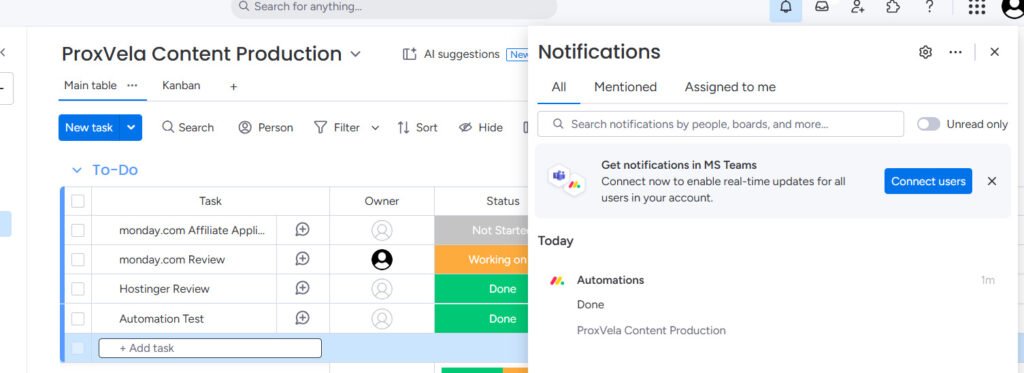Select the All notifications tab
The height and width of the screenshot is (373, 1024).
pos(558,87)
